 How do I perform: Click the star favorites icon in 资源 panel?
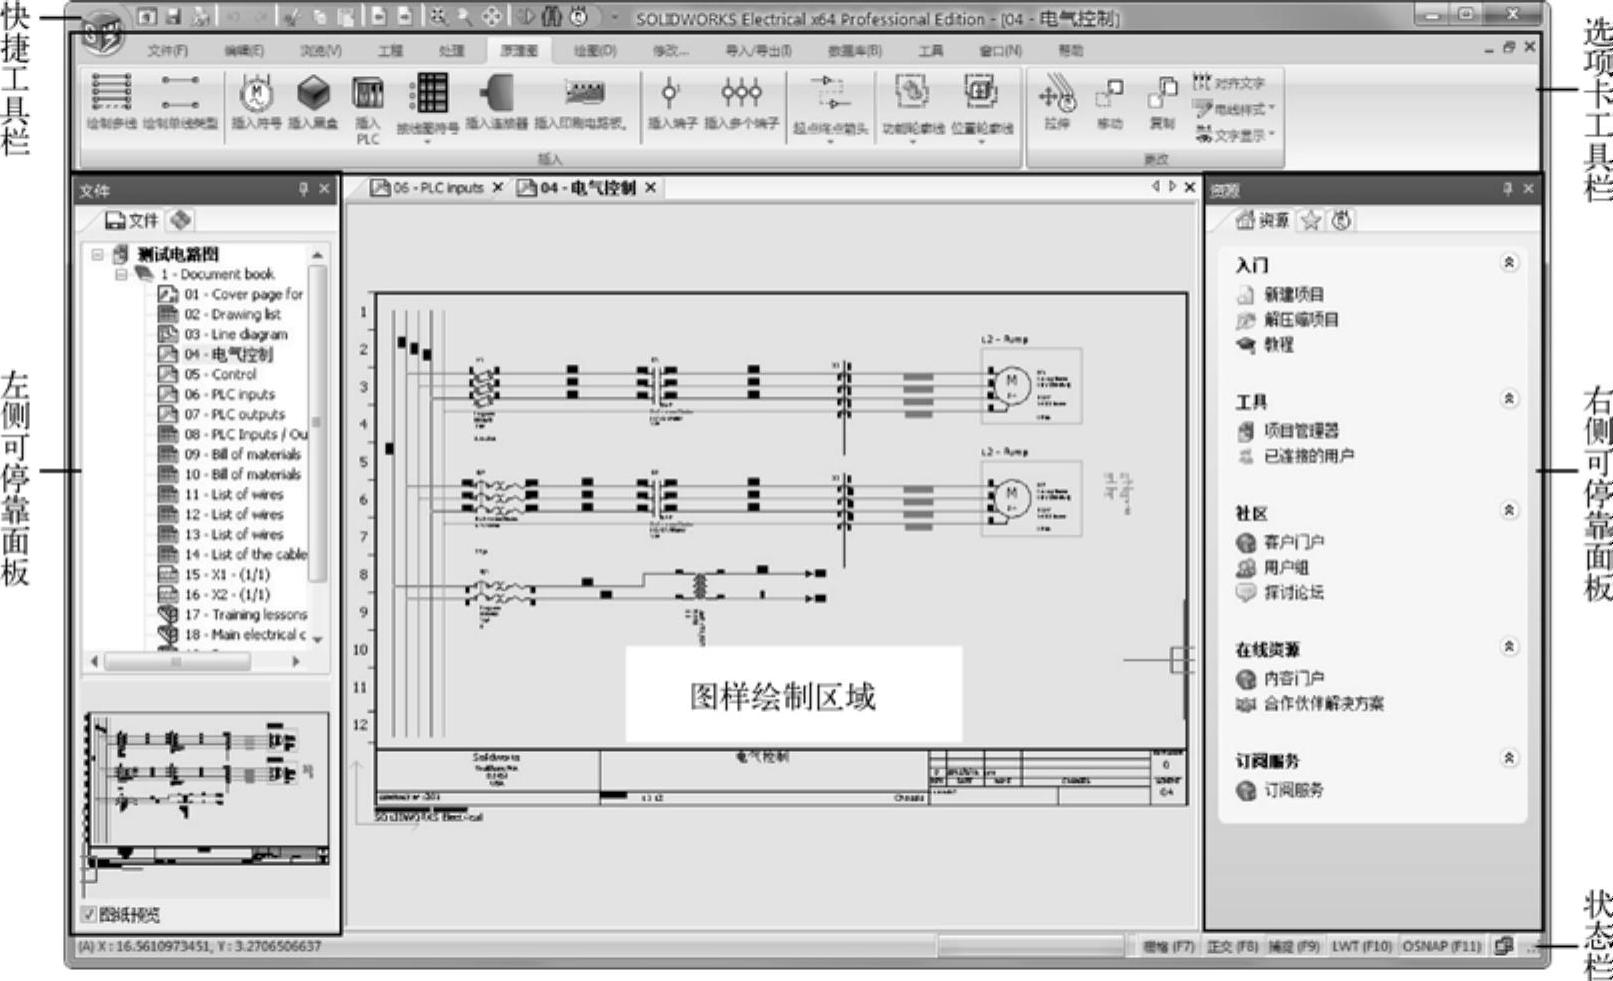pos(1311,221)
